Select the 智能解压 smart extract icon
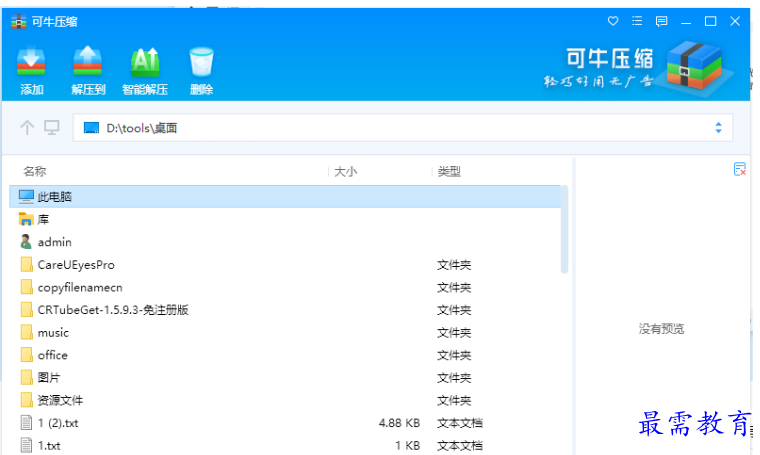The height and width of the screenshot is (455, 760). tap(145, 65)
